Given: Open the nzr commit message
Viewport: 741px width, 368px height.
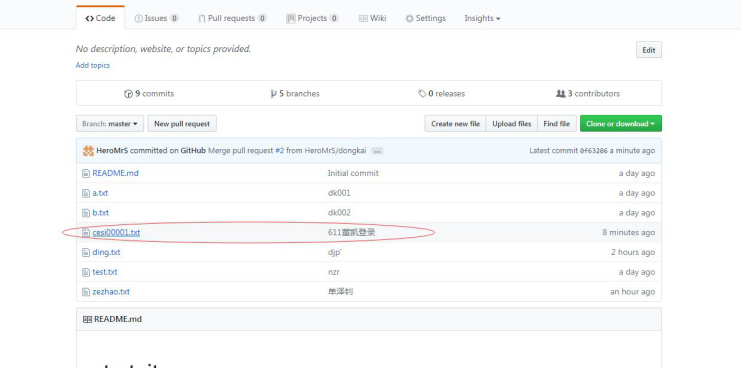Looking at the screenshot, I should (334, 272).
